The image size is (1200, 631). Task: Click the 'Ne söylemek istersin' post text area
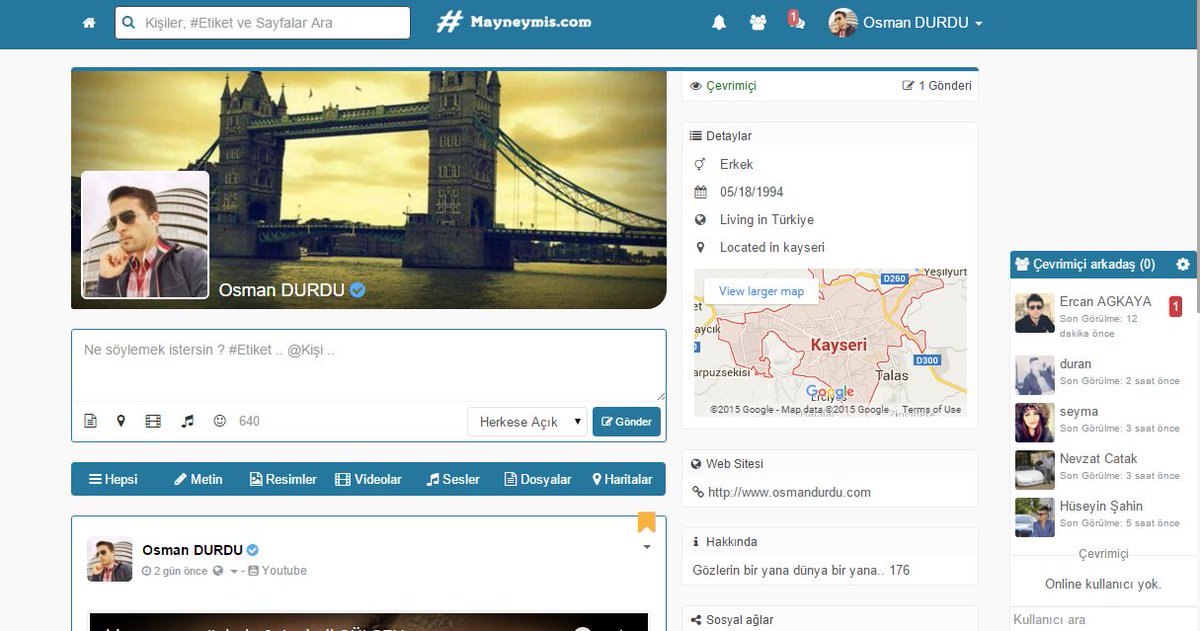[369, 366]
